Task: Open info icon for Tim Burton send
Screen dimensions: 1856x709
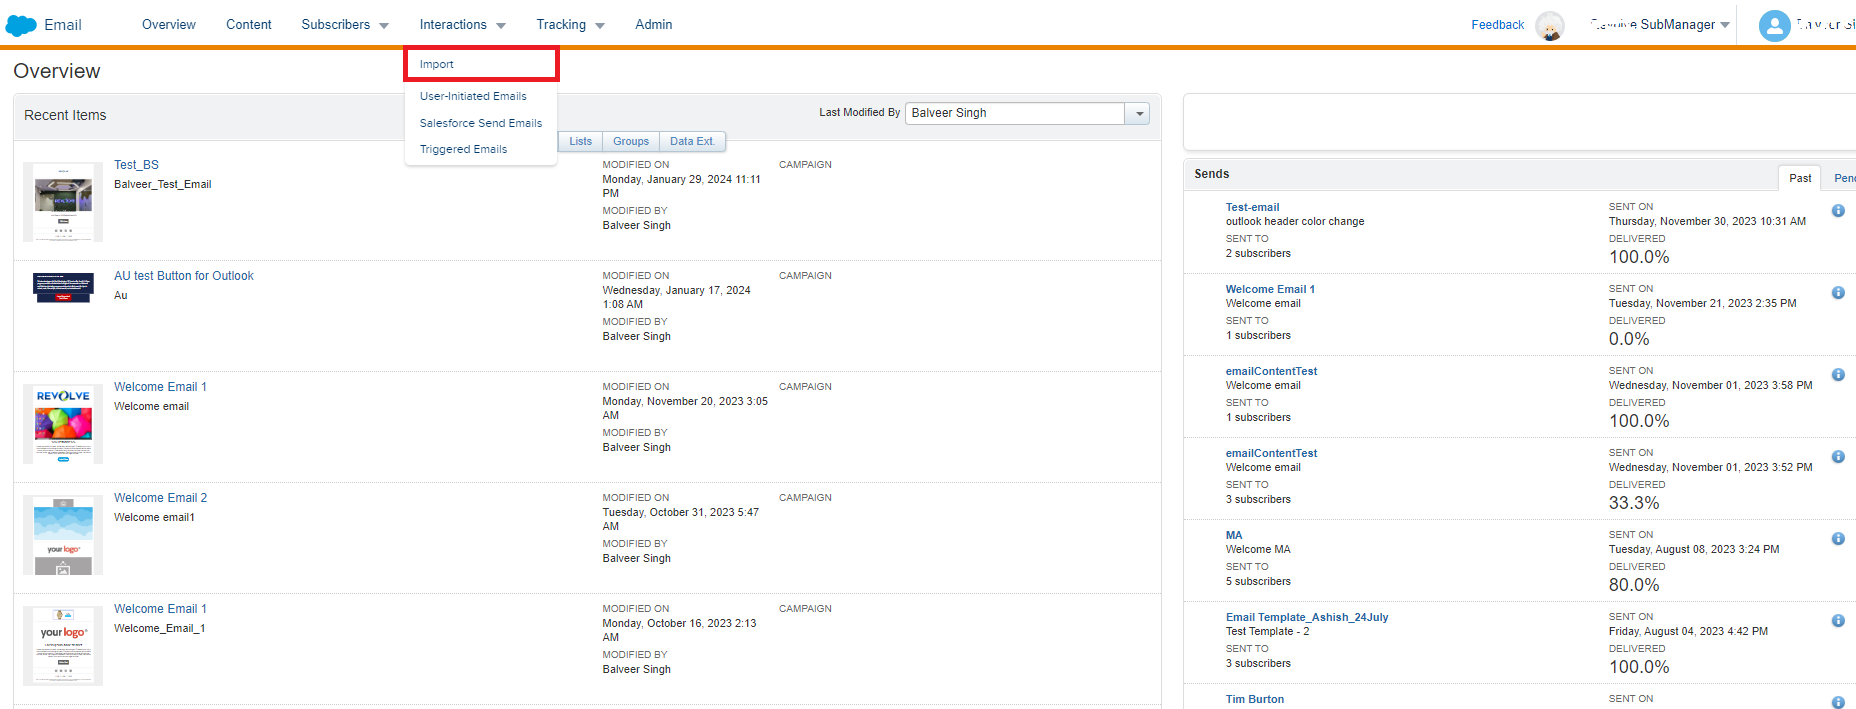Action: point(1838,702)
